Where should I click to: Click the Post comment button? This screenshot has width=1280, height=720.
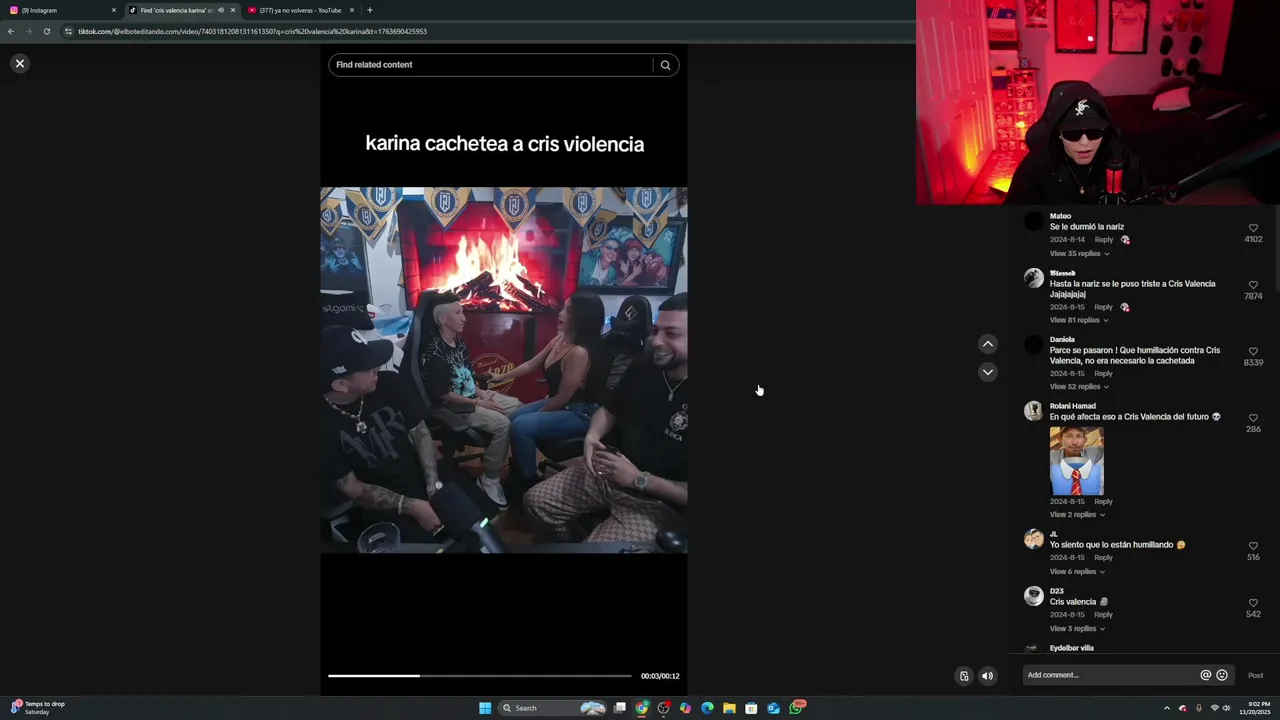coord(1255,675)
